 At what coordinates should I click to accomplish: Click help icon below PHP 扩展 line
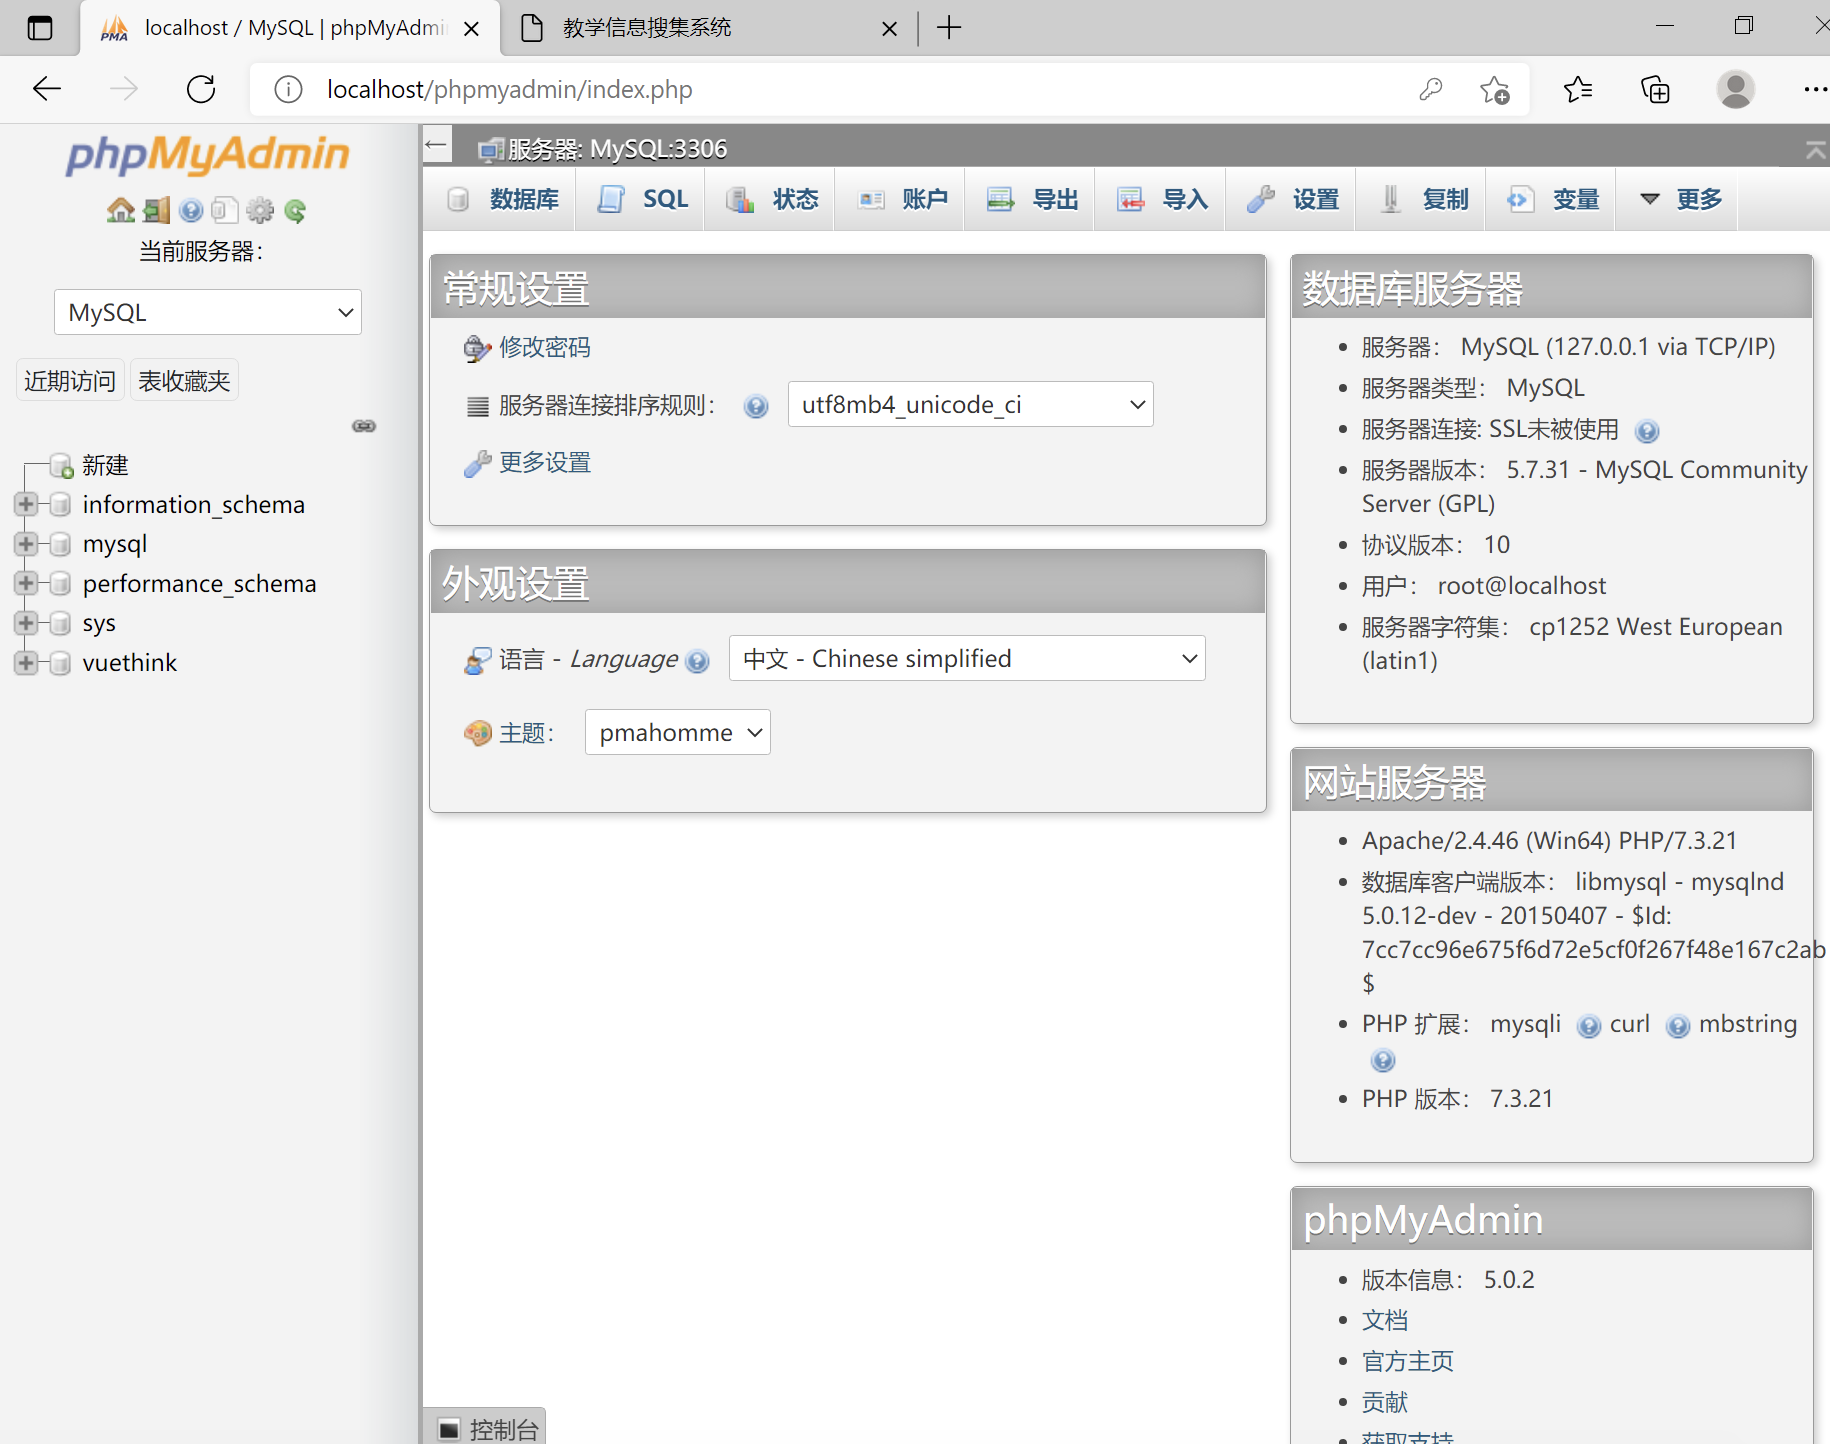pos(1383,1060)
